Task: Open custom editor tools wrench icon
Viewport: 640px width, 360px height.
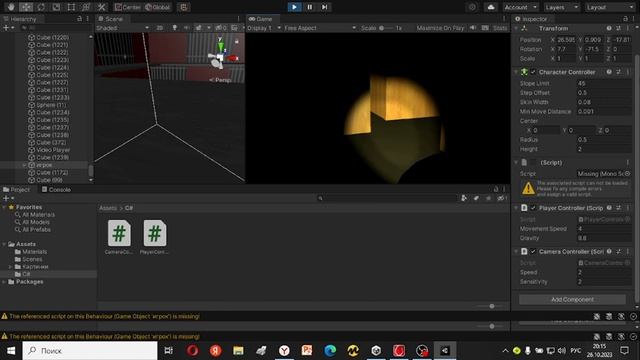Action: pos(101,7)
